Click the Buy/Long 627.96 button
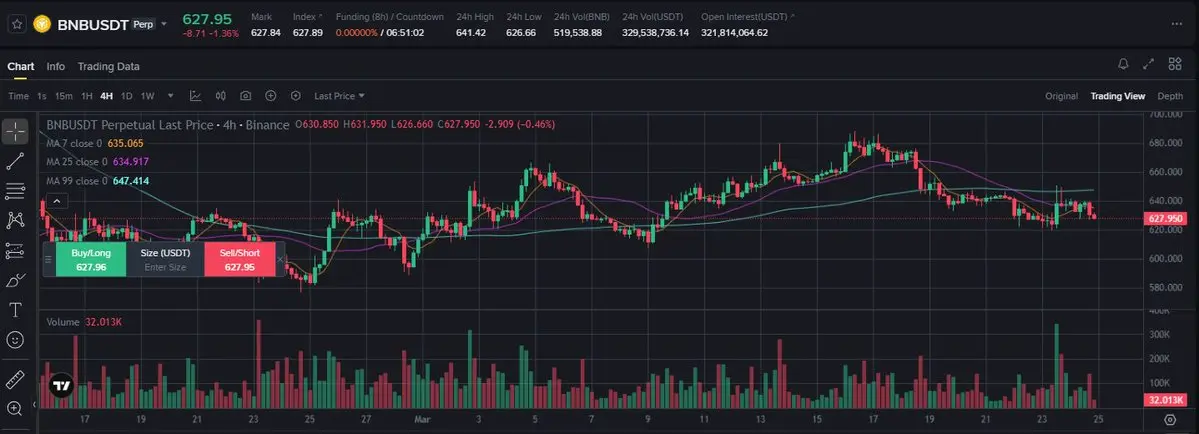The width and height of the screenshot is (1199, 434). pos(91,260)
